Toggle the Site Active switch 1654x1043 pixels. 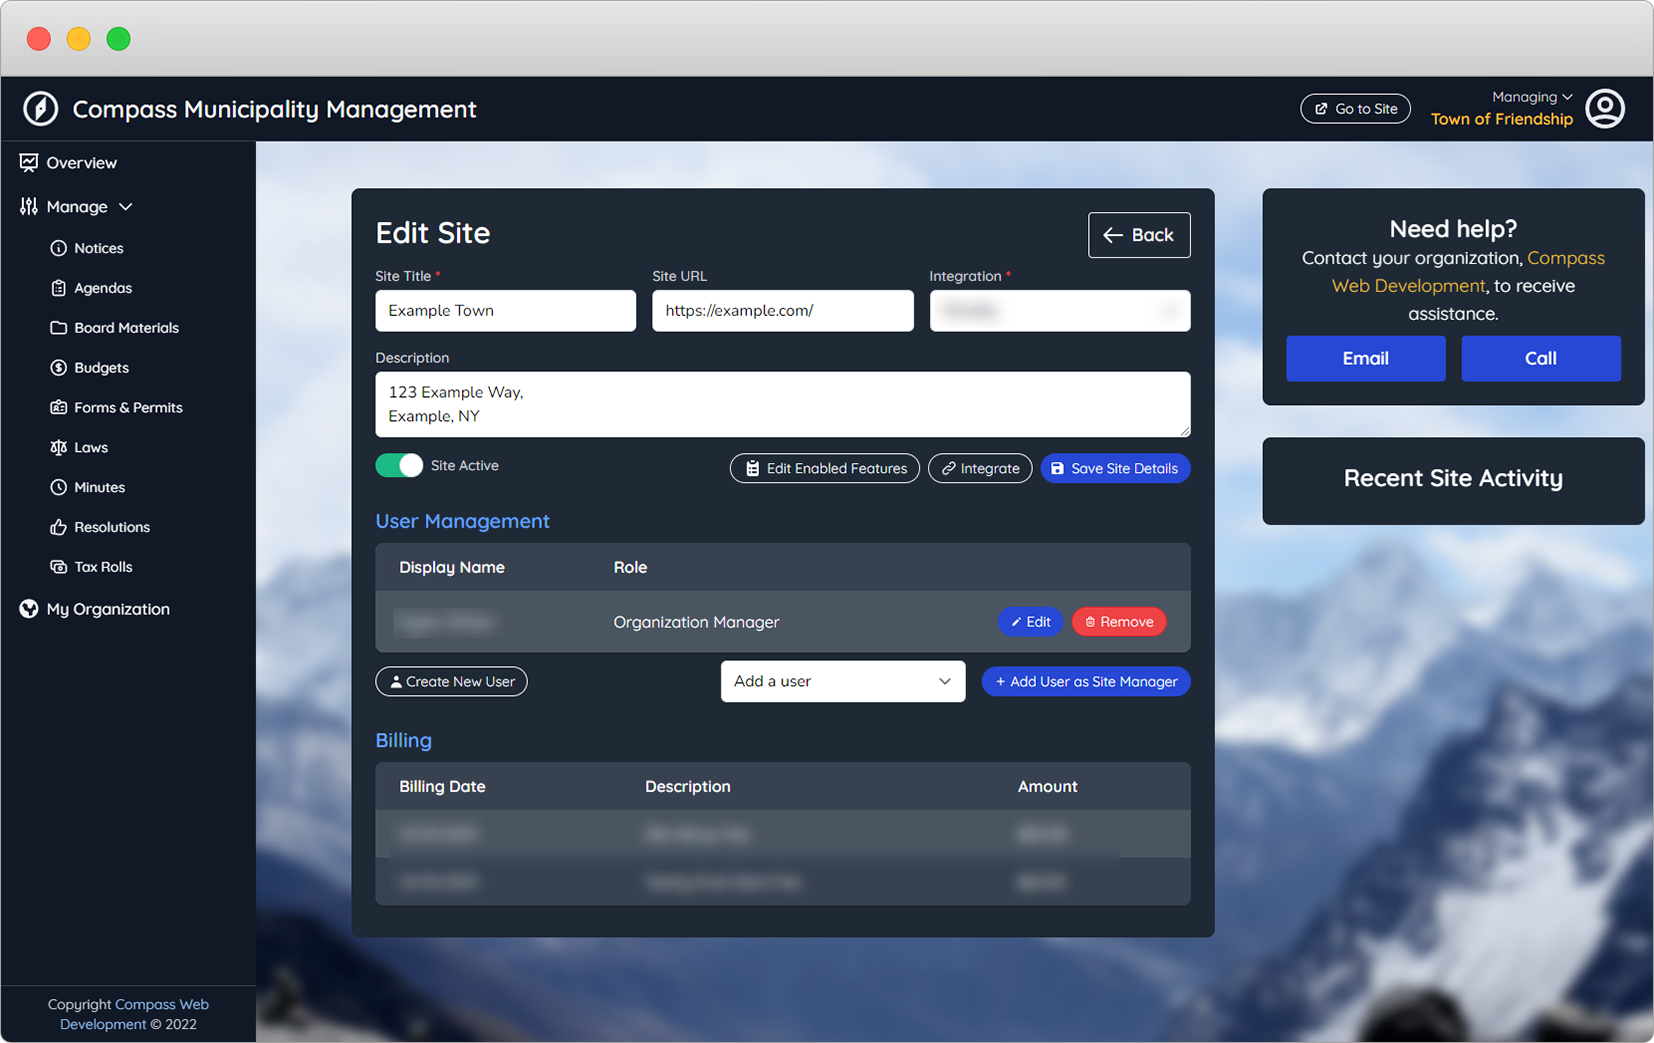point(399,466)
